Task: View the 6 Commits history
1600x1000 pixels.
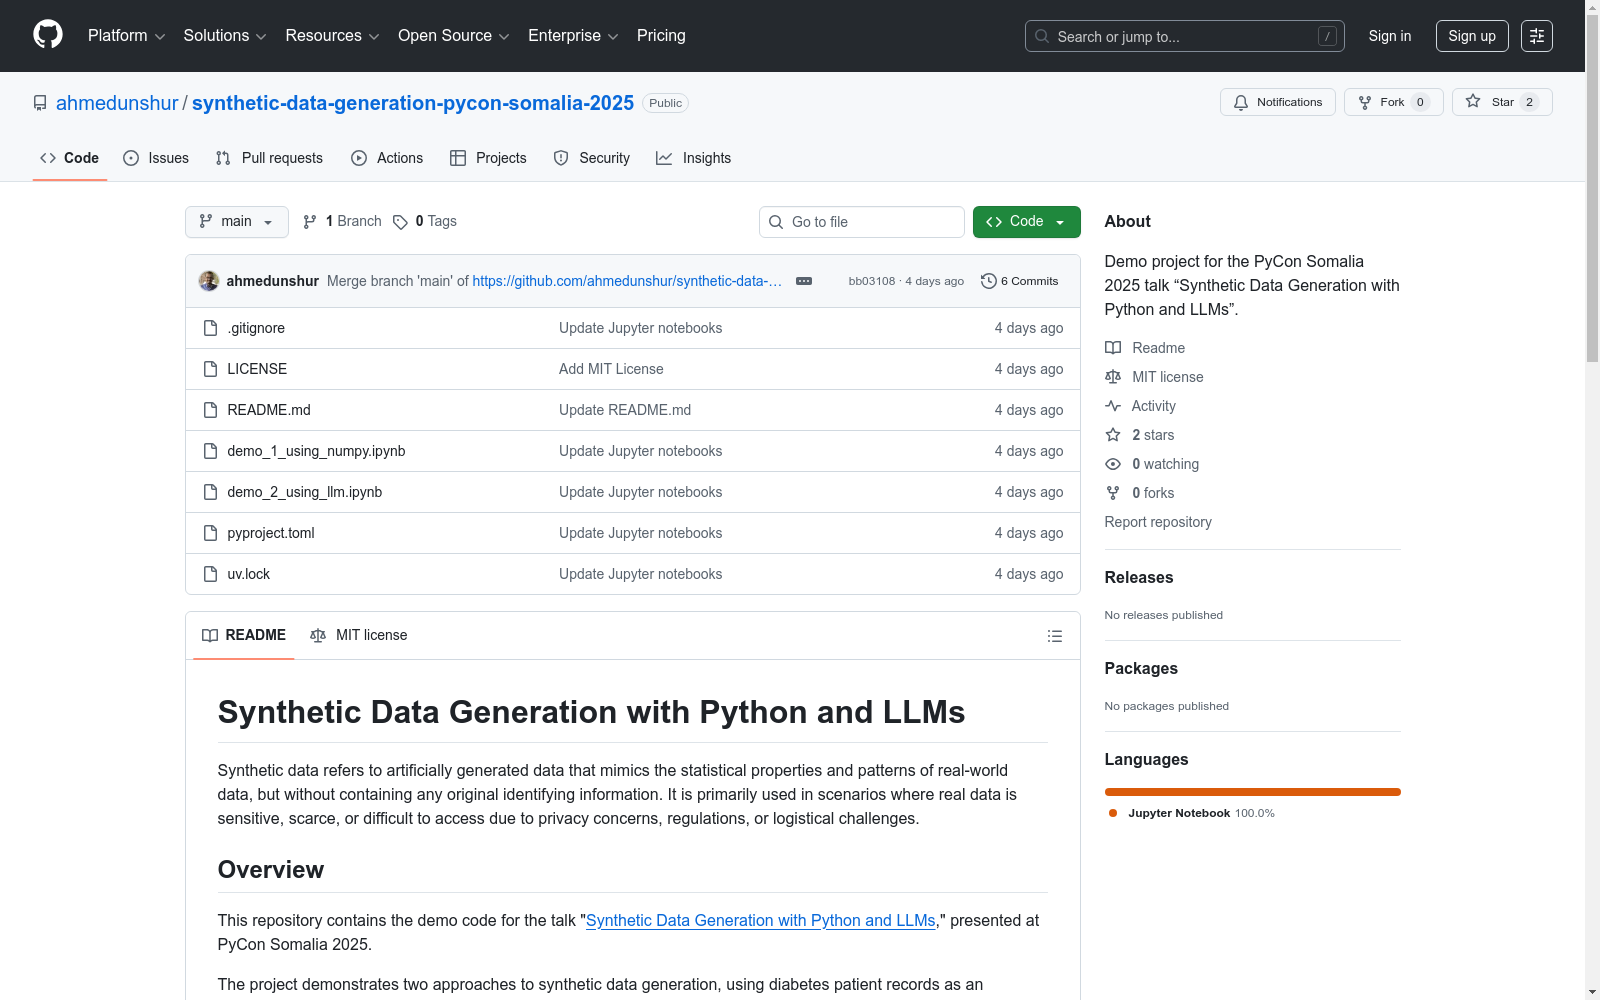Action: [1020, 281]
